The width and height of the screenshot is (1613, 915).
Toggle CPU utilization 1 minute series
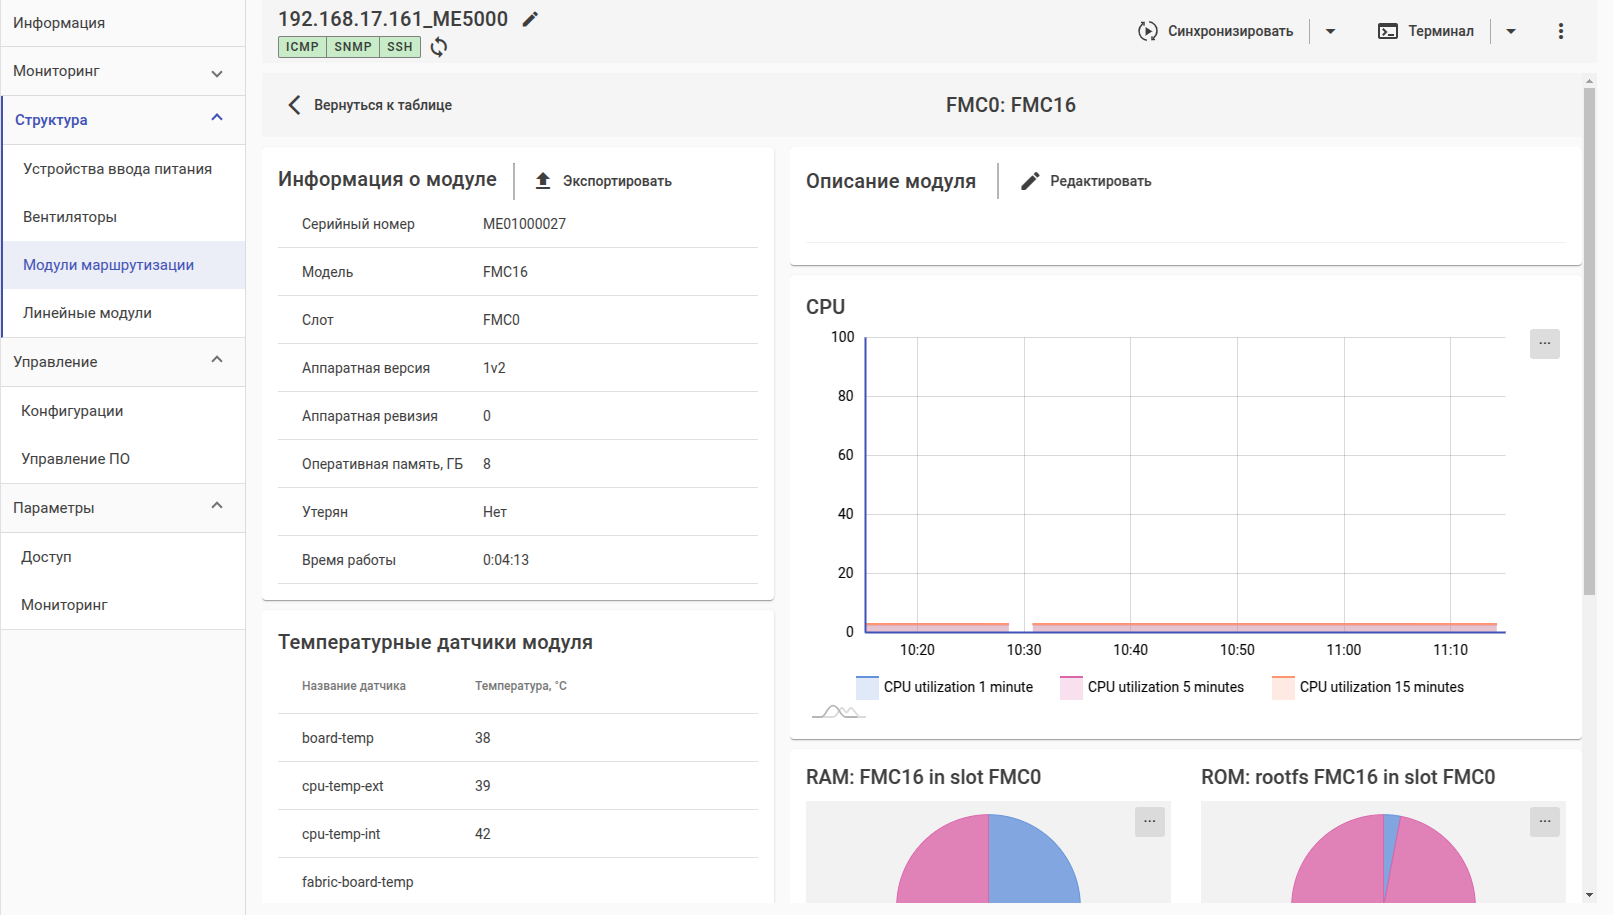pos(945,687)
